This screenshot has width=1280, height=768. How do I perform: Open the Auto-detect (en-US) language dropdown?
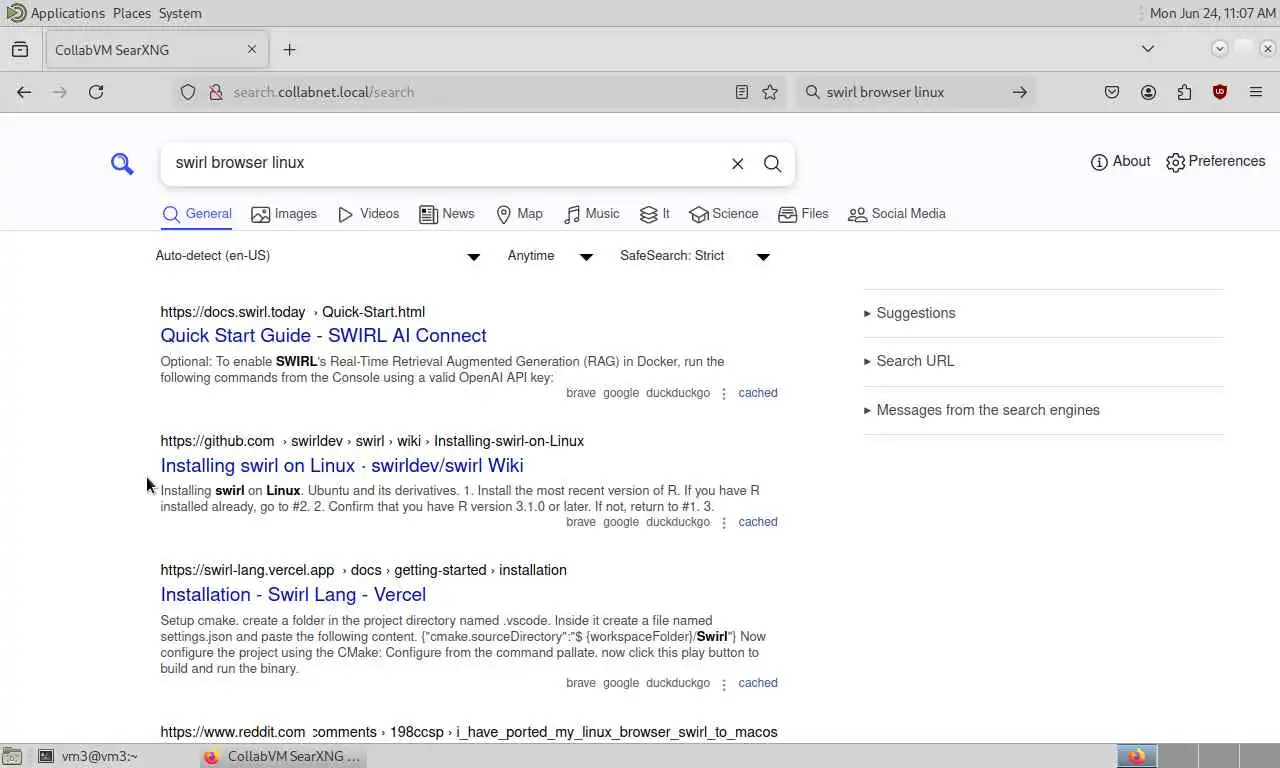point(318,256)
